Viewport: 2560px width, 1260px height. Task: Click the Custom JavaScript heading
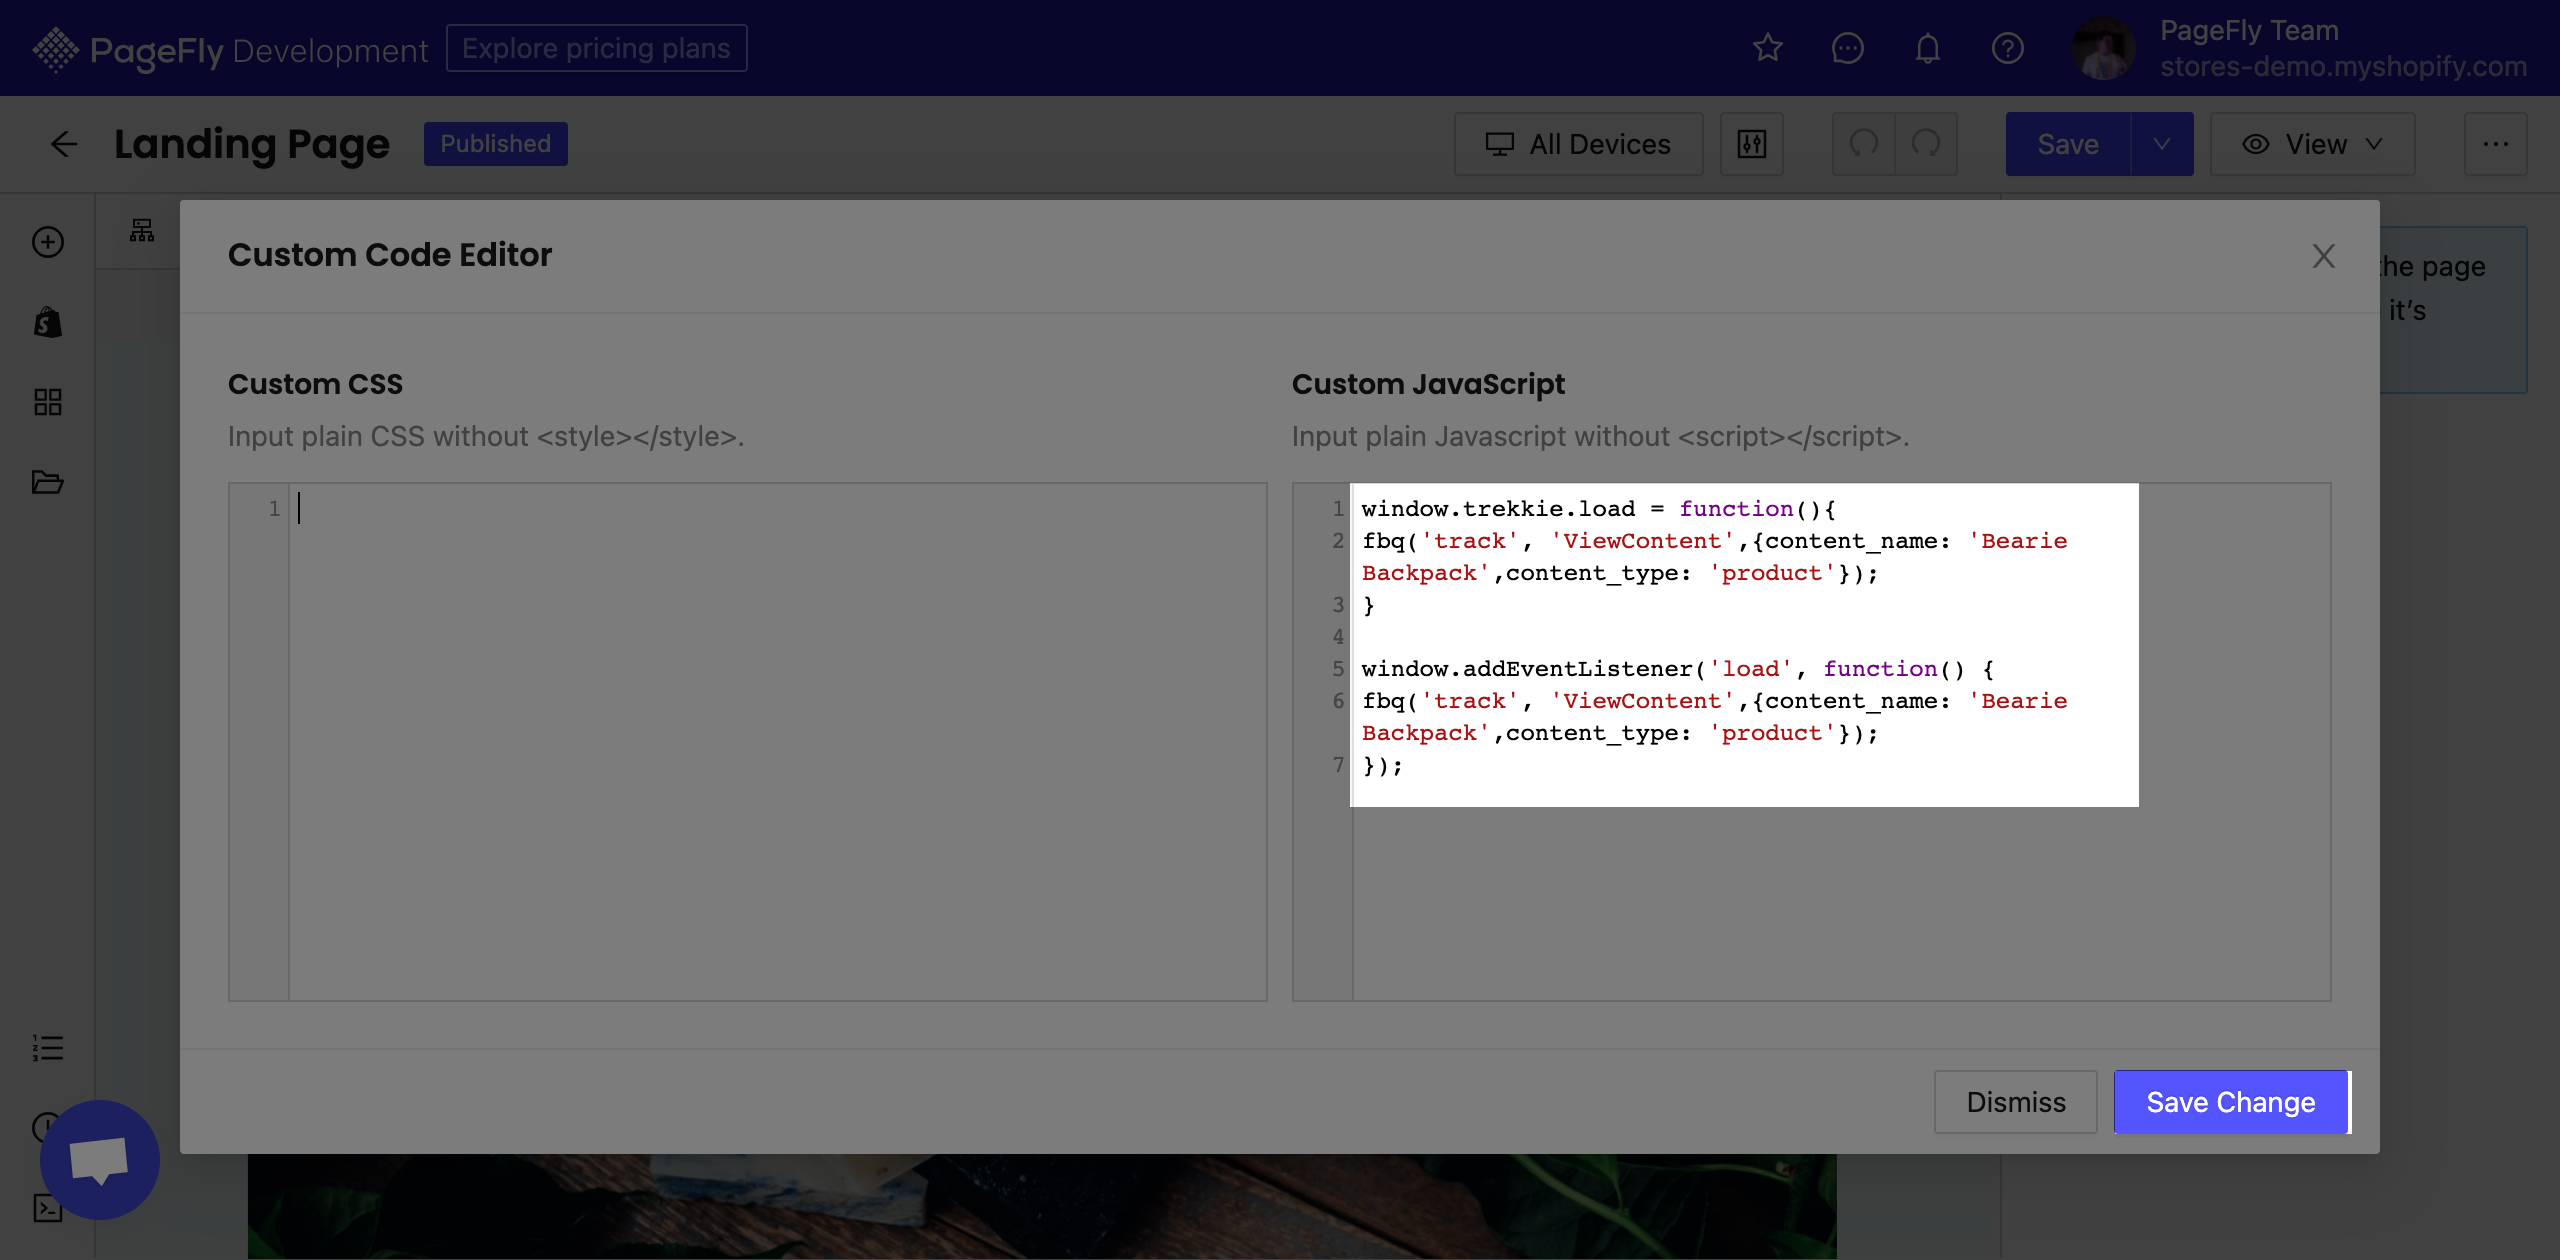coord(1428,384)
